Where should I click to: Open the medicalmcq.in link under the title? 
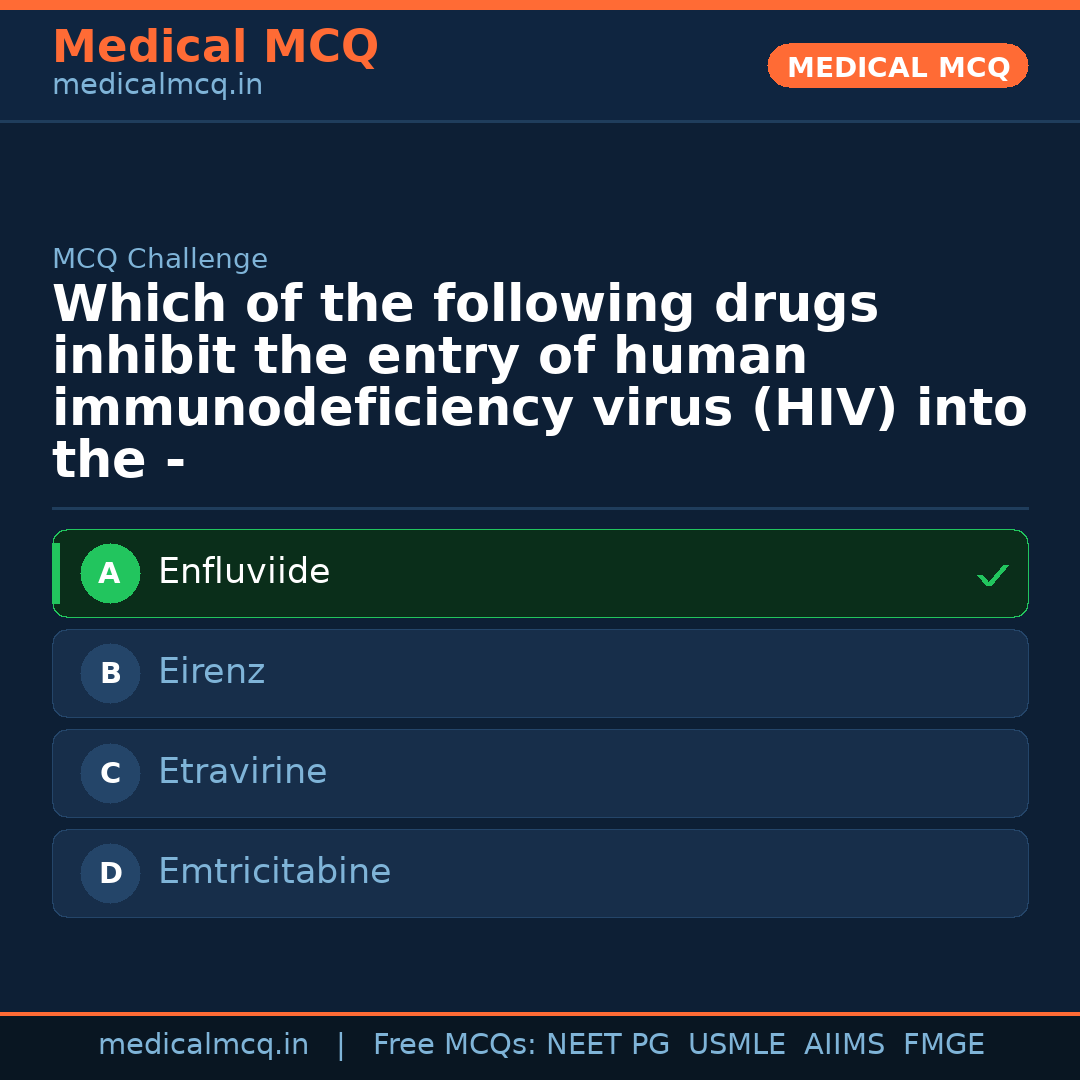[x=157, y=86]
